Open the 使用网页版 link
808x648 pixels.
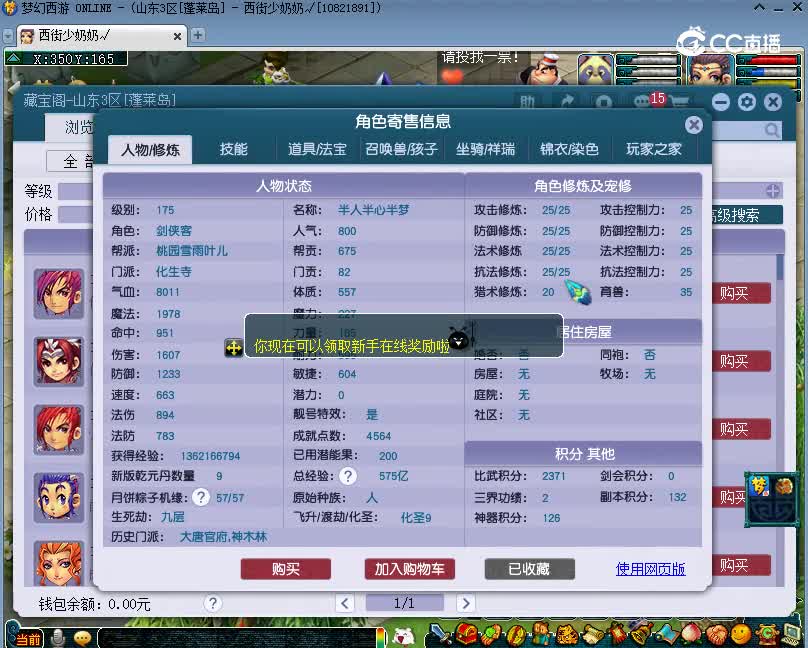coord(650,569)
